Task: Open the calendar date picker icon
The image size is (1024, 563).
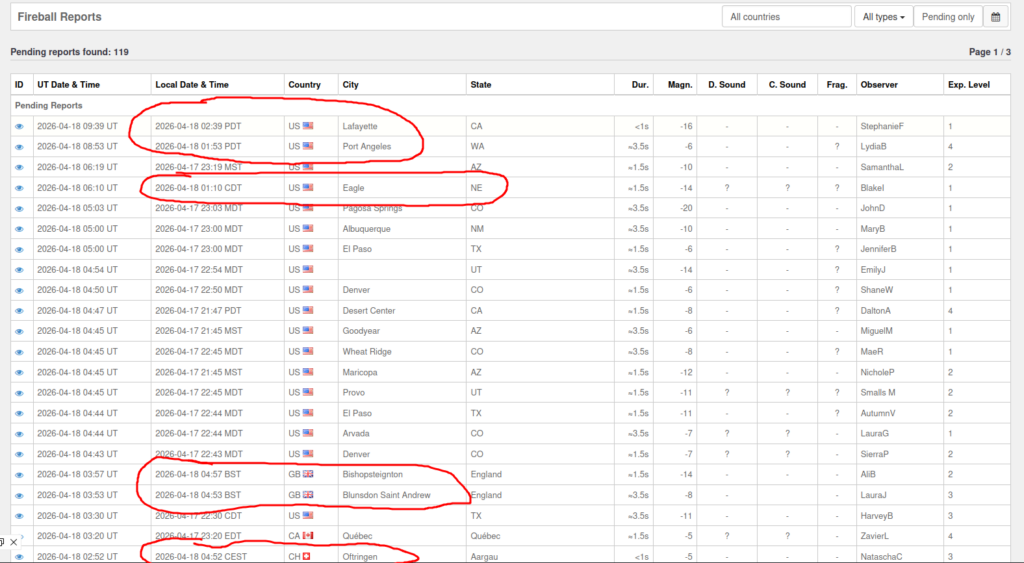Action: point(995,17)
